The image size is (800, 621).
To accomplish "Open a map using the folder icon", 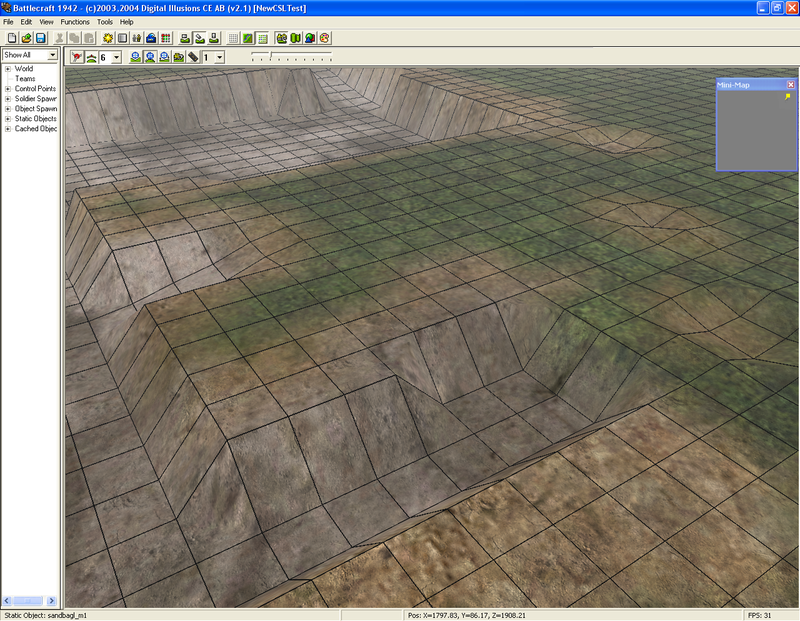I will pos(26,38).
